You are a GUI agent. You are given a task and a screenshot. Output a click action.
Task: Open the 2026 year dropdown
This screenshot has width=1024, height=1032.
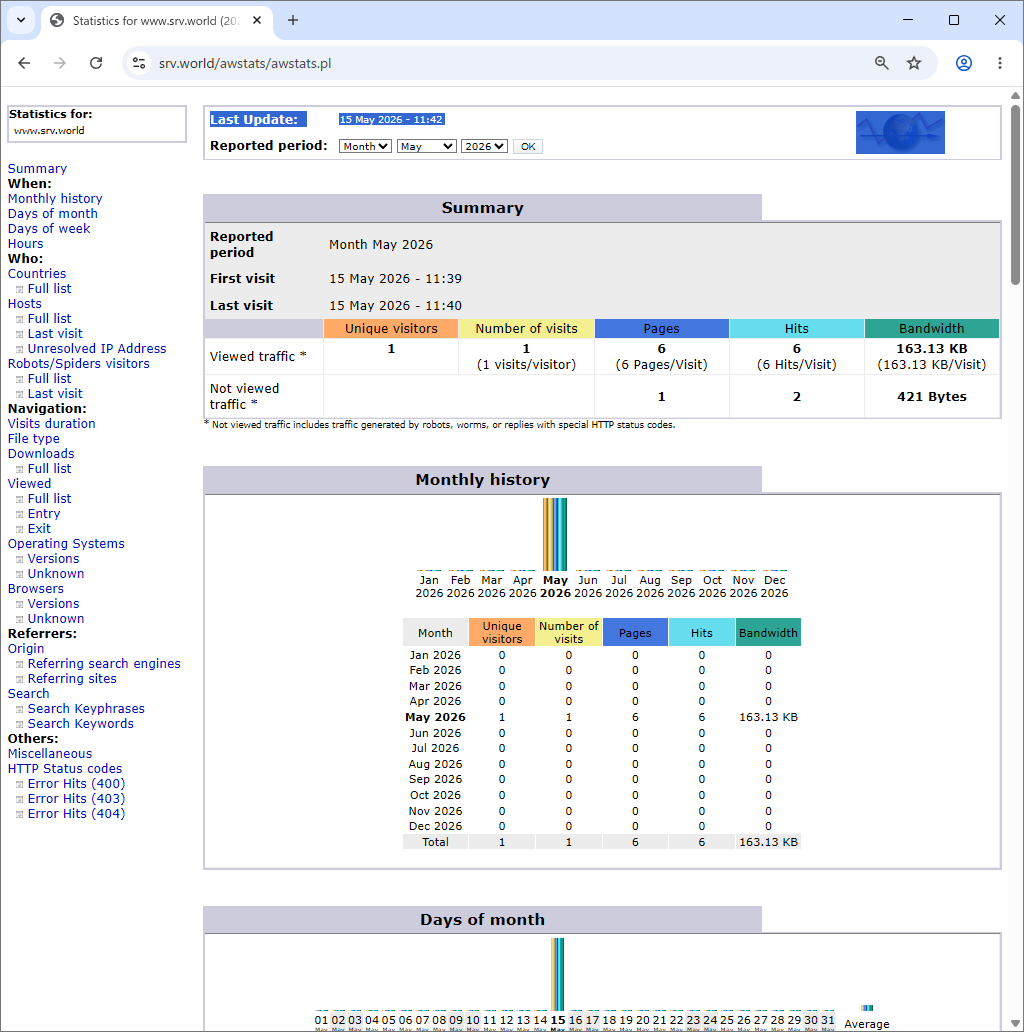click(x=484, y=146)
